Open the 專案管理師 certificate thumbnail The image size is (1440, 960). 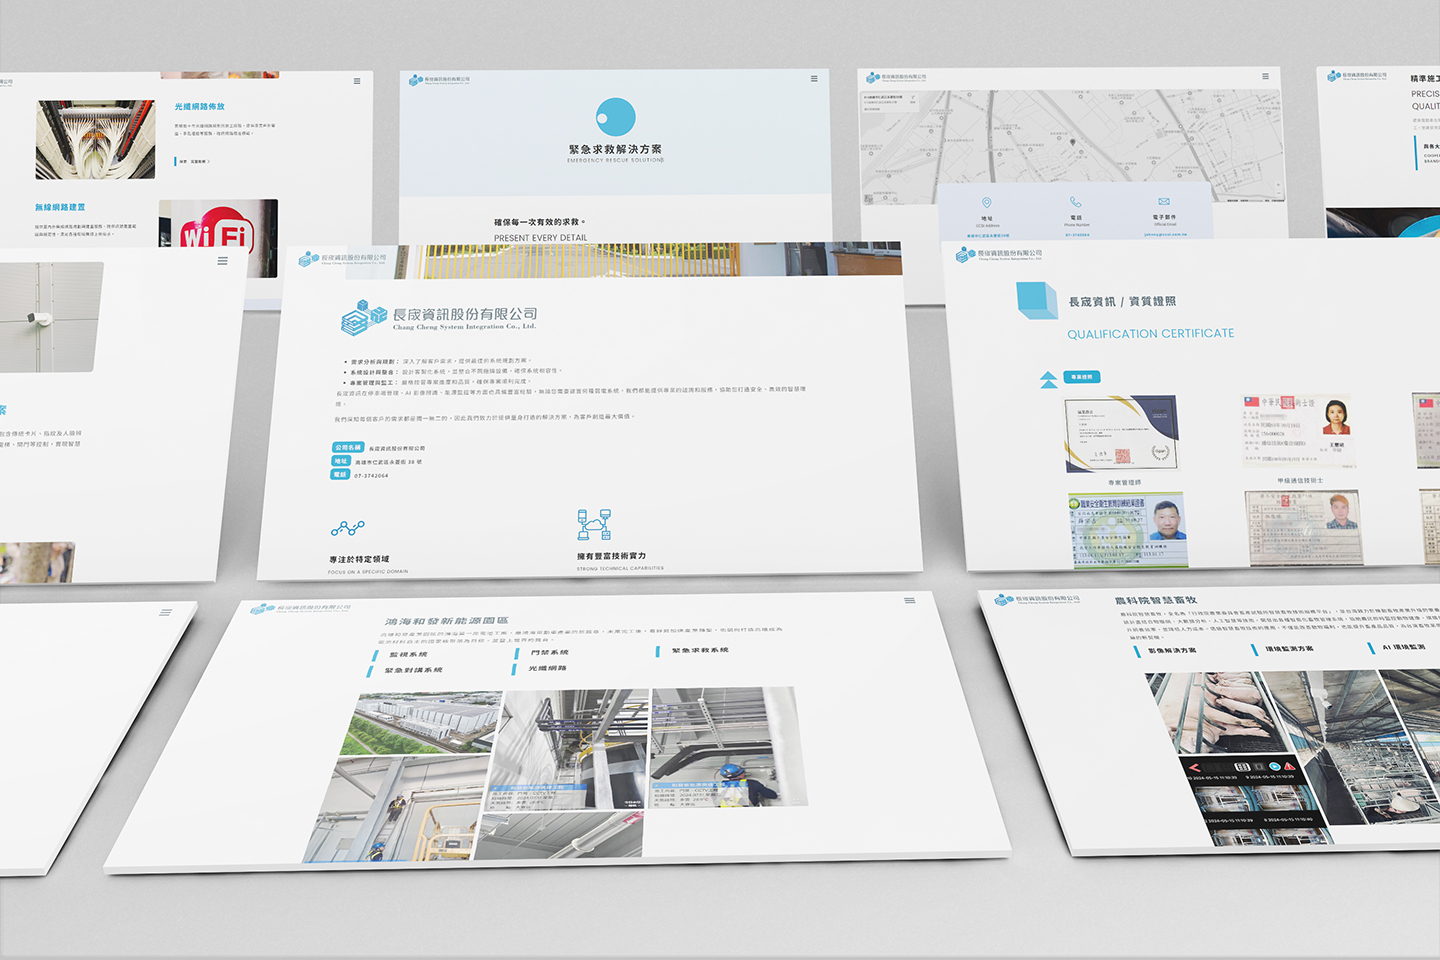pos(1121,433)
